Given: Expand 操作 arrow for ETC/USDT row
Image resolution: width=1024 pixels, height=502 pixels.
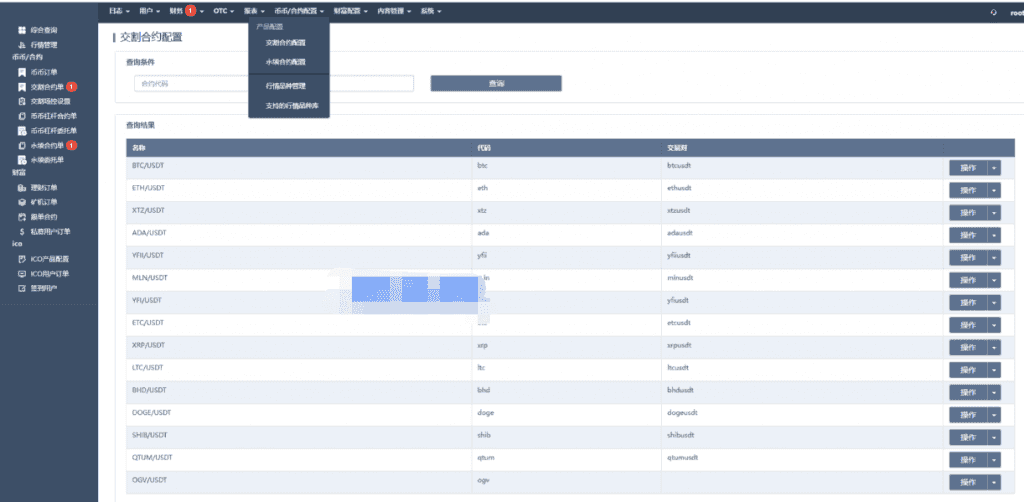Looking at the screenshot, I should [994, 325].
